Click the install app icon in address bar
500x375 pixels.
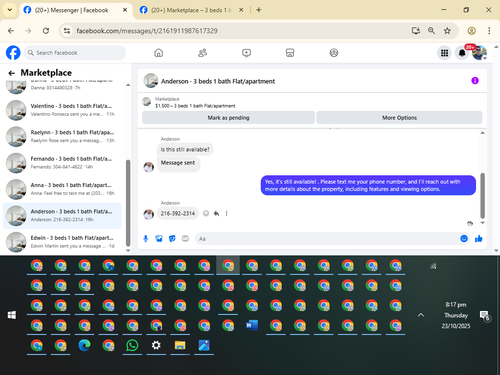[x=415, y=31]
